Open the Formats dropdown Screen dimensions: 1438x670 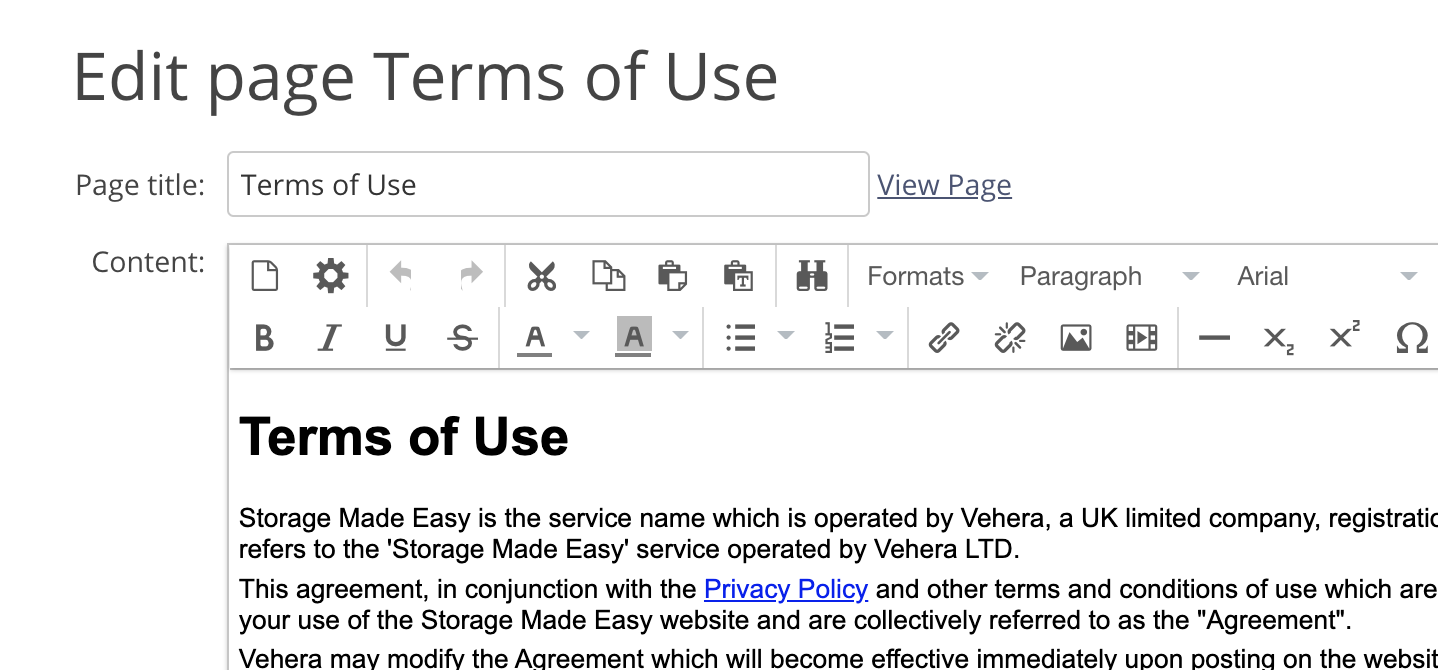pyautogui.click(x=926, y=276)
